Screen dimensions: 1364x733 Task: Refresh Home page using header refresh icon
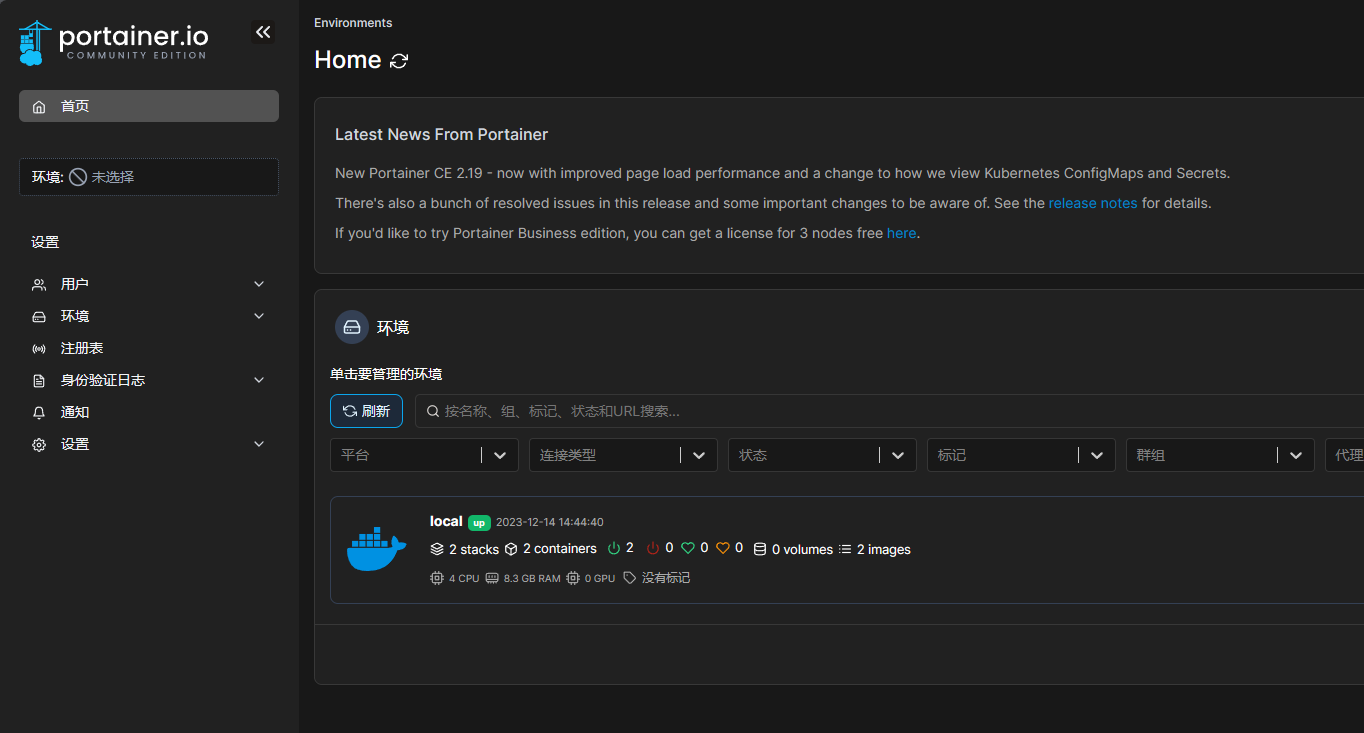coord(399,61)
